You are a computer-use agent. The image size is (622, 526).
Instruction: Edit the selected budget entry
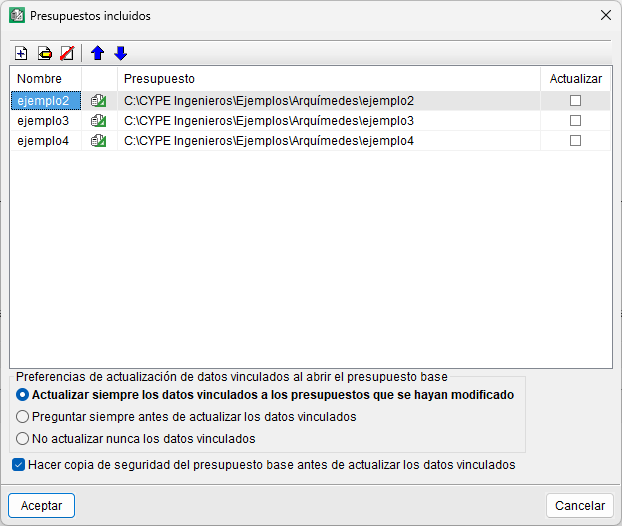[44, 53]
